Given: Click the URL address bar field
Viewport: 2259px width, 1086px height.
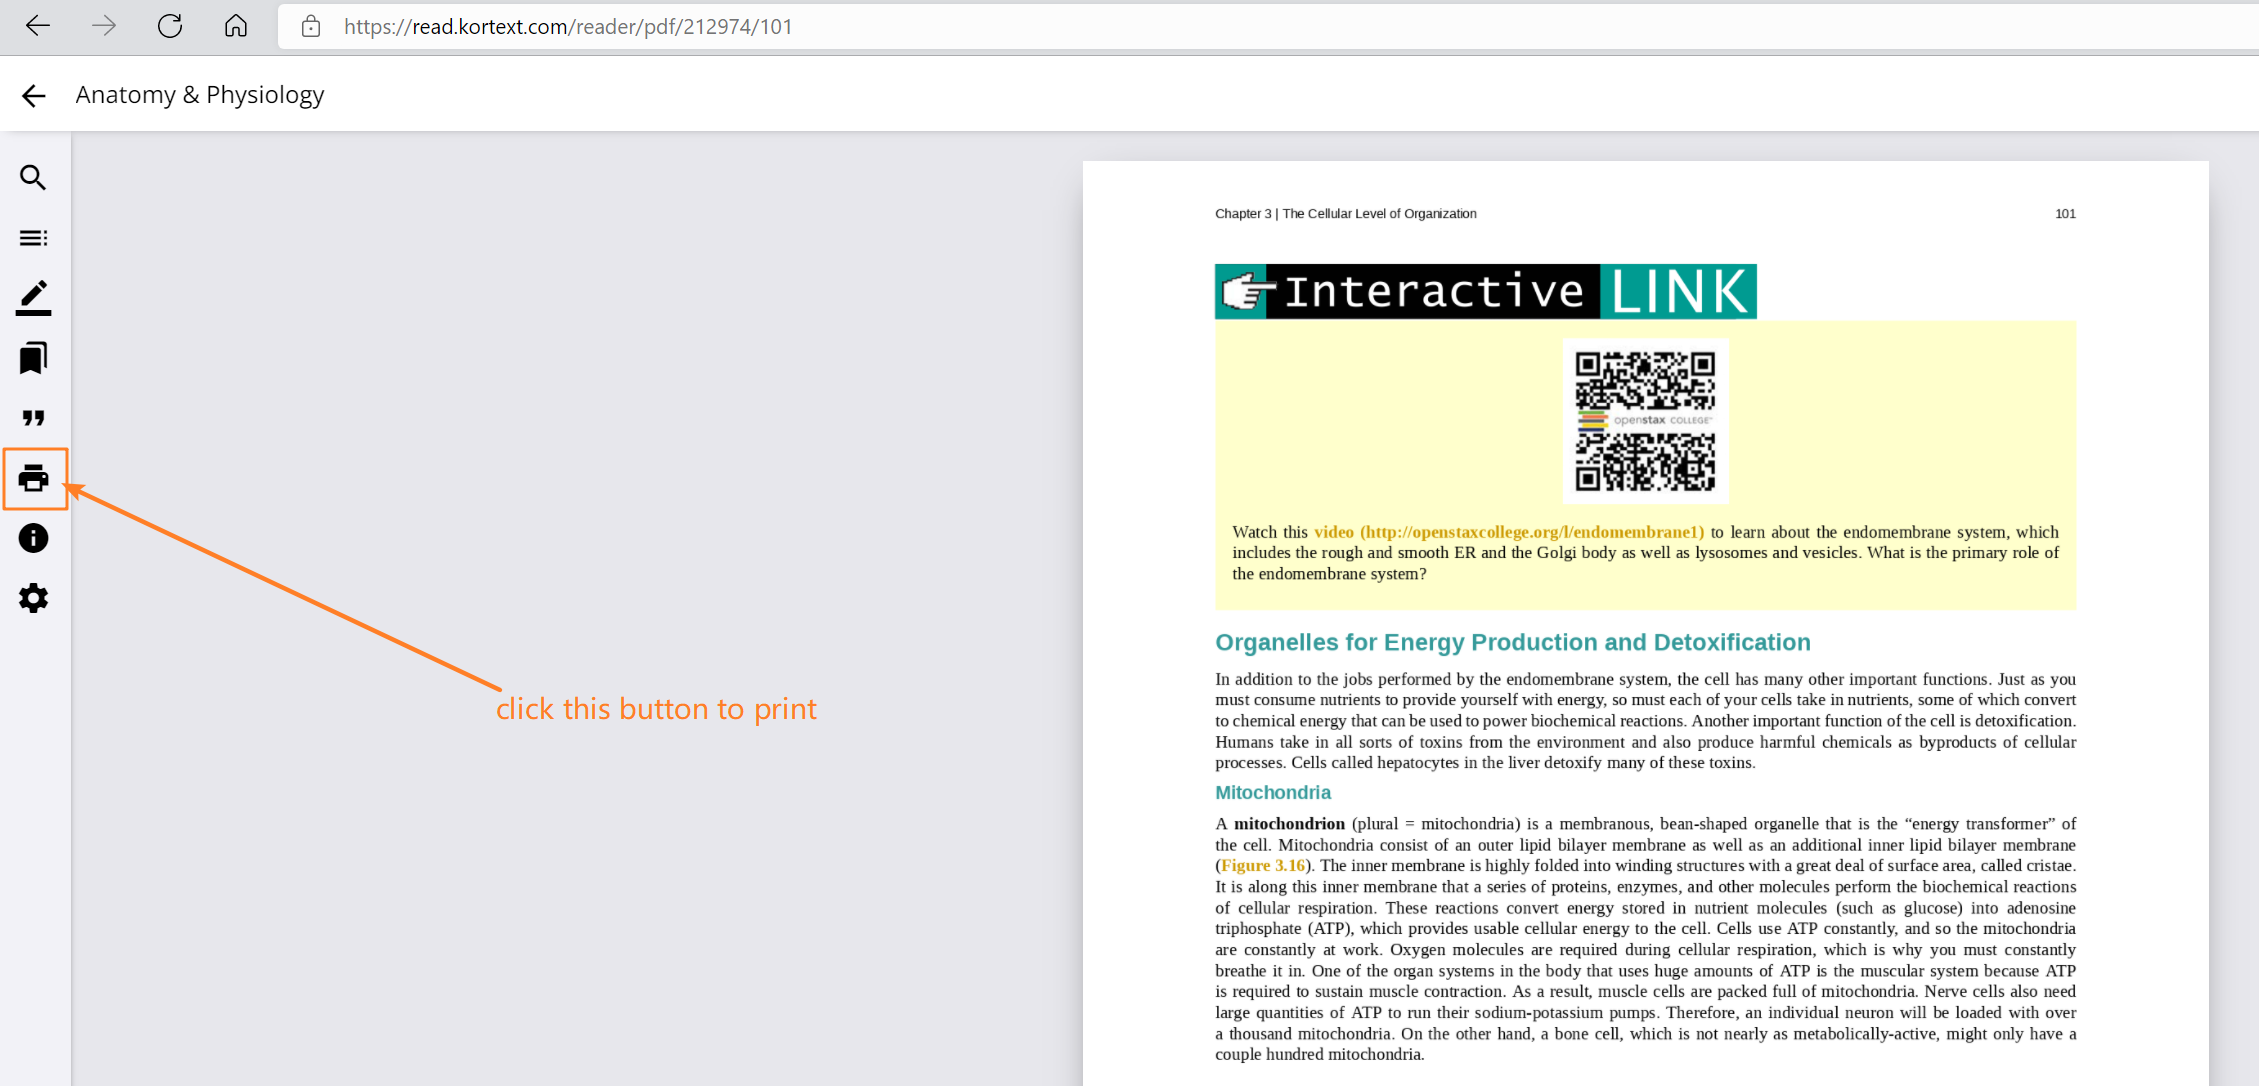Looking at the screenshot, I should click(1267, 26).
